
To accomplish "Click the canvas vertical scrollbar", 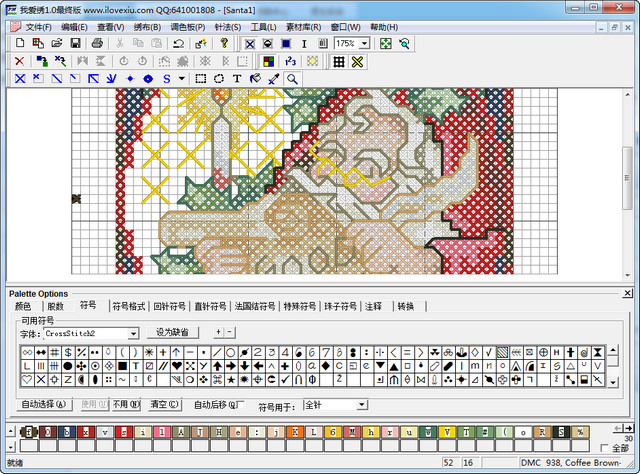I will click(x=627, y=180).
